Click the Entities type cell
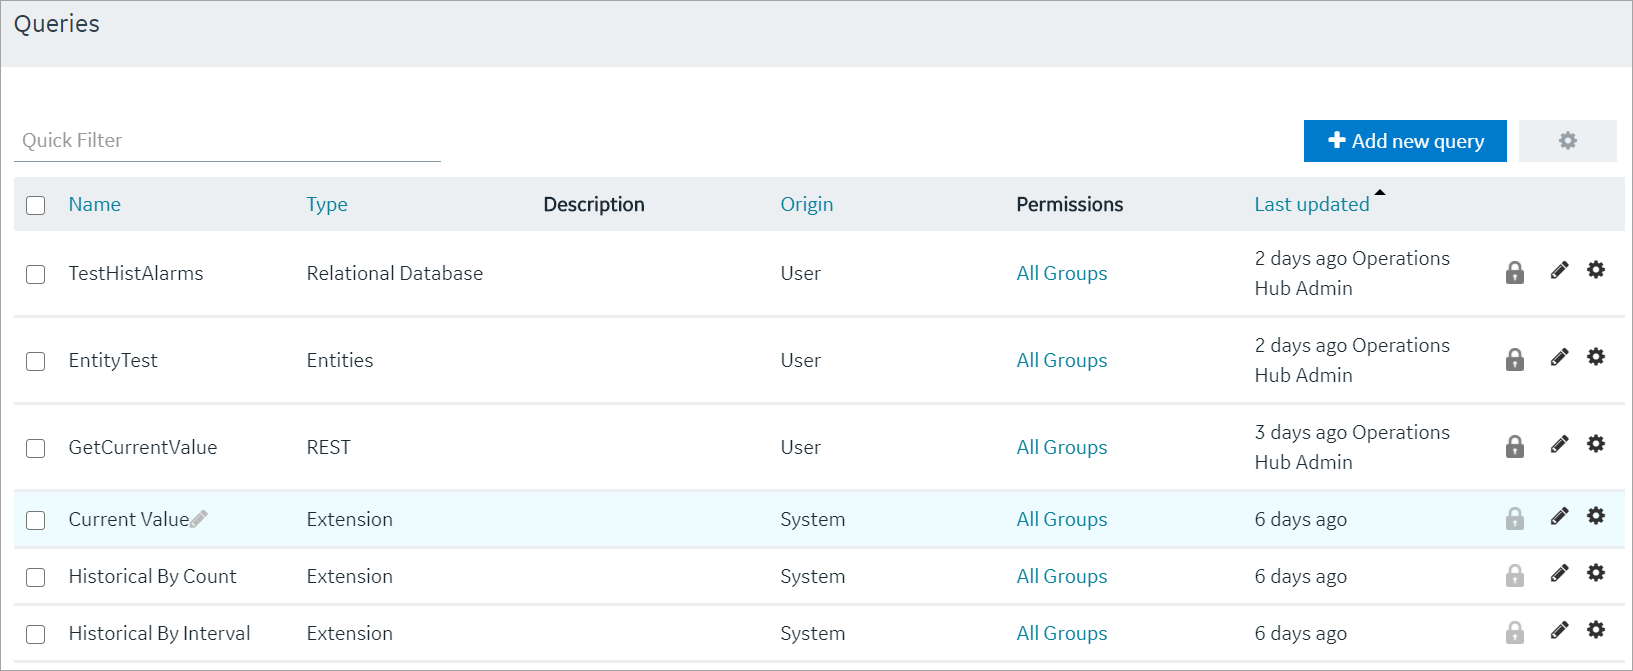 pyautogui.click(x=340, y=360)
